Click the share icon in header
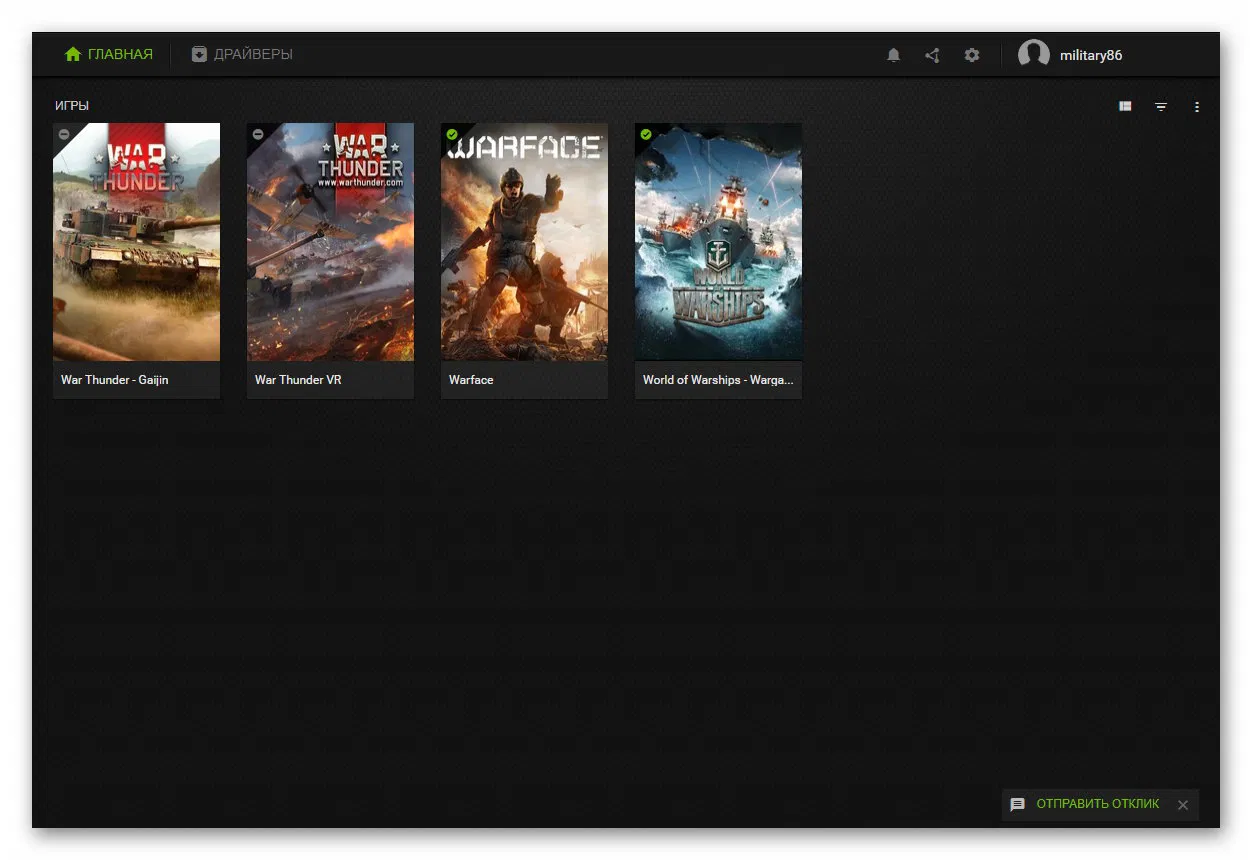Image resolution: width=1252 pixels, height=860 pixels. point(932,55)
